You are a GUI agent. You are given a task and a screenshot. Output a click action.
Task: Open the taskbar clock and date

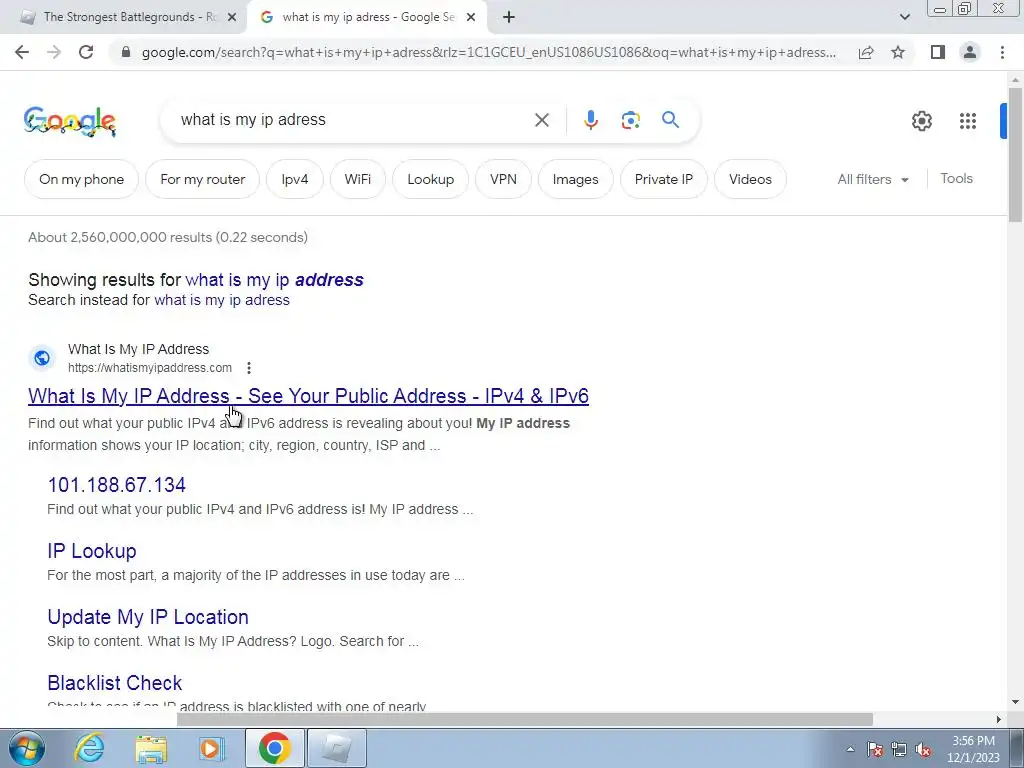973,749
